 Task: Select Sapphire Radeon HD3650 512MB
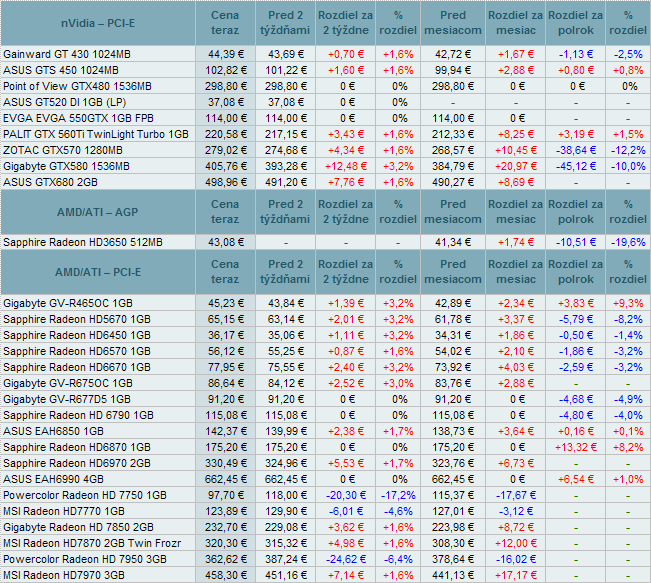coord(83,242)
